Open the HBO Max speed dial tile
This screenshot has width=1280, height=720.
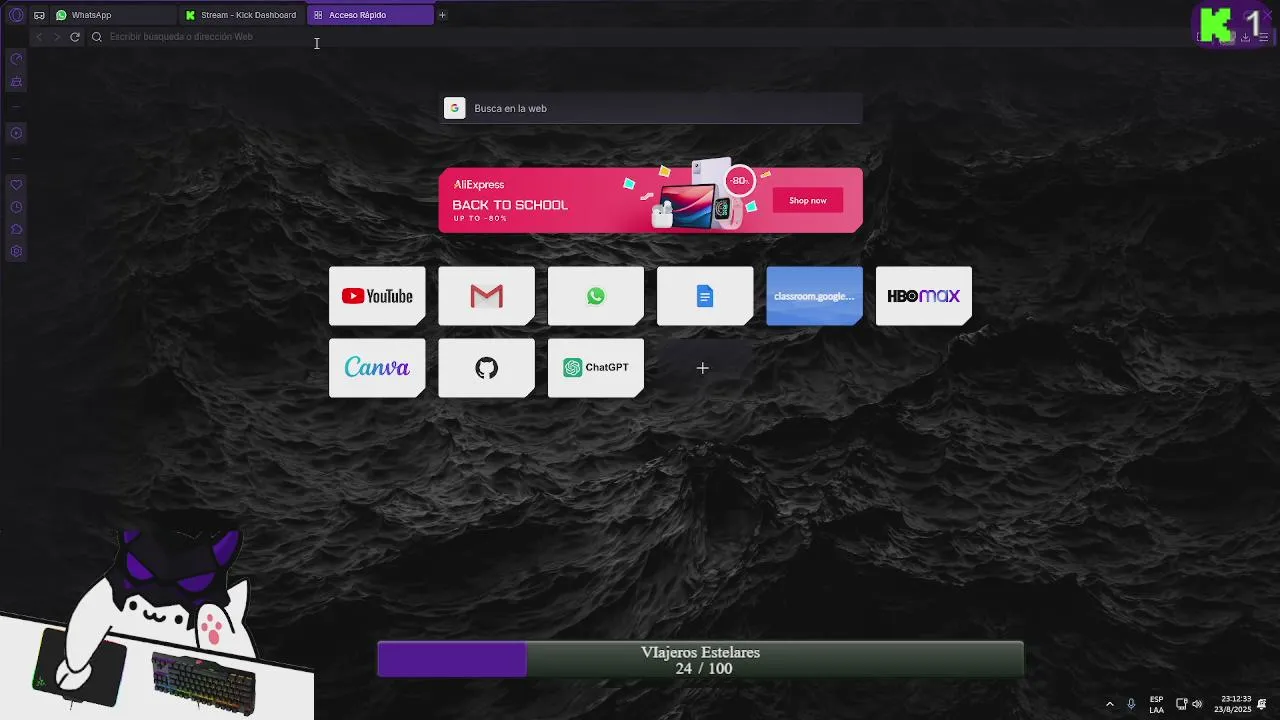[924, 296]
